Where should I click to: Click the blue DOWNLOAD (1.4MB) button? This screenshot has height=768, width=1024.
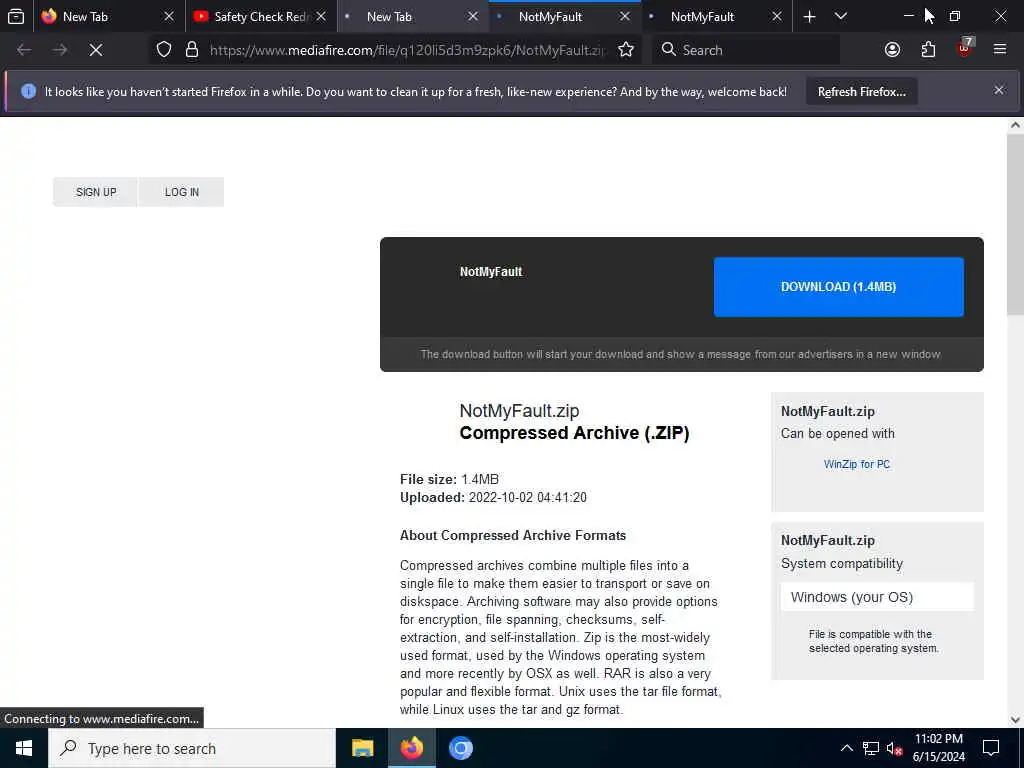pyautogui.click(x=838, y=287)
